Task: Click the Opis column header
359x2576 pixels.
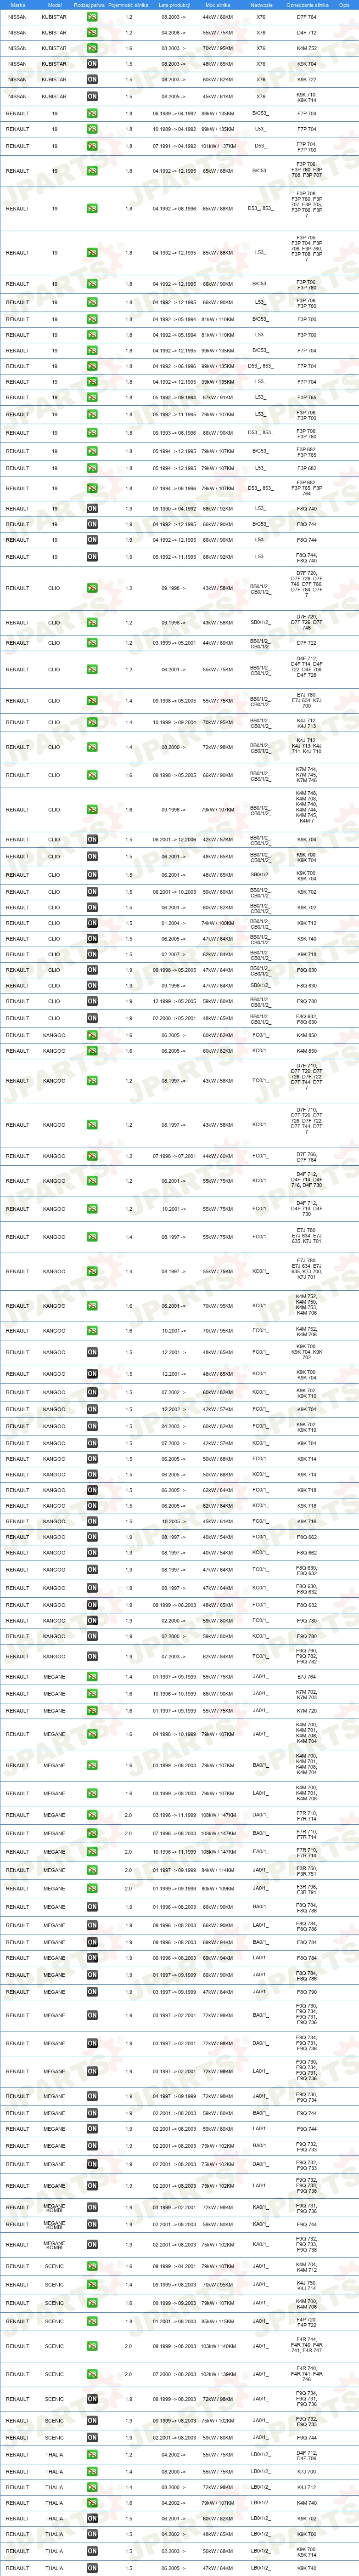Action: (x=344, y=5)
